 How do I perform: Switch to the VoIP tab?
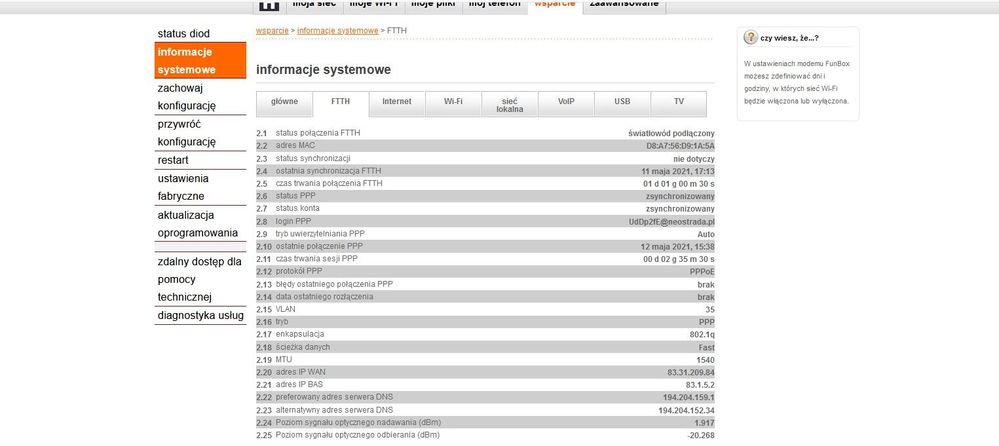pyautogui.click(x=566, y=102)
